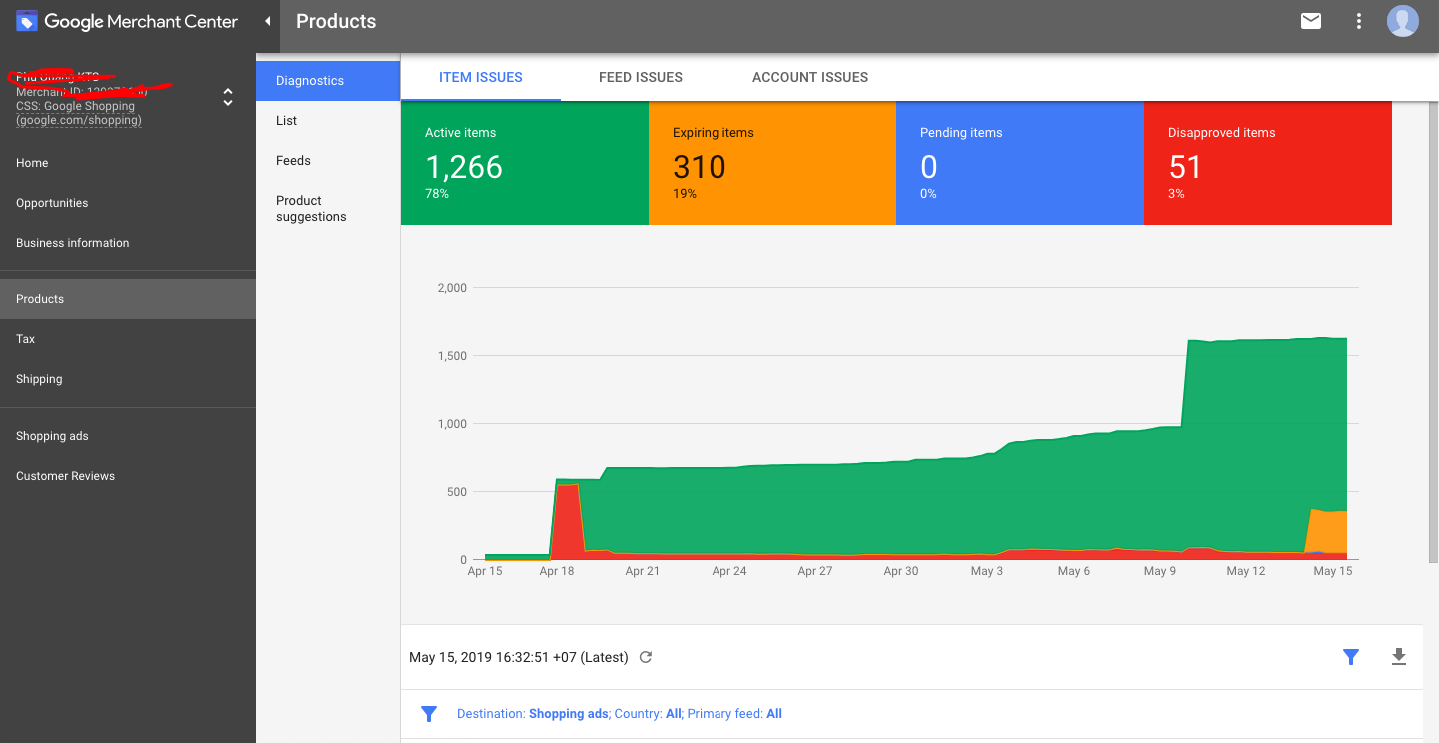Image resolution: width=1439 pixels, height=743 pixels.
Task: Open the Shopping ads destination filter
Action: coord(568,714)
